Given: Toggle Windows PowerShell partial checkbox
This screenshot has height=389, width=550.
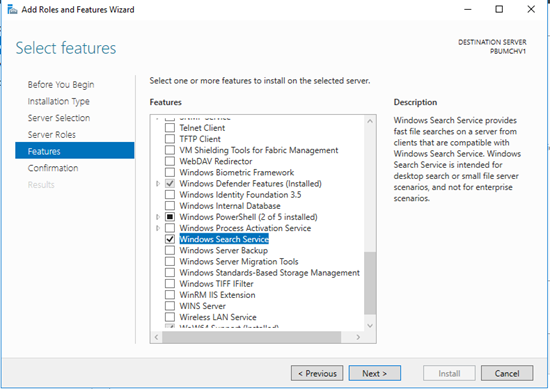Looking at the screenshot, I should click(x=170, y=217).
